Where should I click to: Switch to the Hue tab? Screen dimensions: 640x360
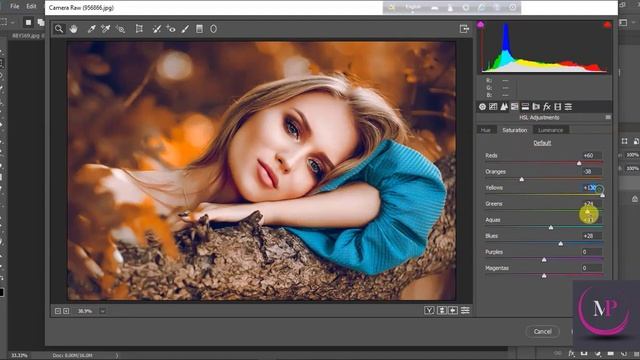pyautogui.click(x=486, y=130)
